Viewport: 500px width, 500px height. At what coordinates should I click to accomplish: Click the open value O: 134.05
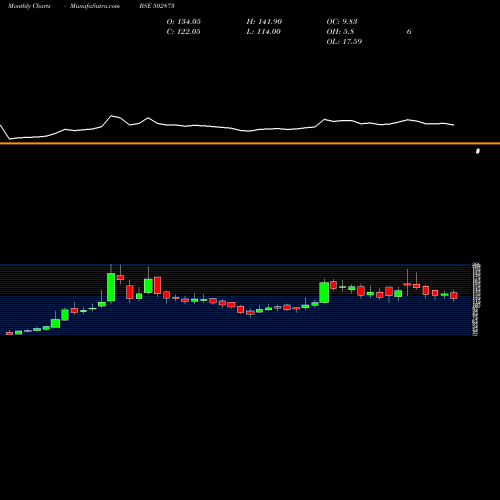[184, 22]
